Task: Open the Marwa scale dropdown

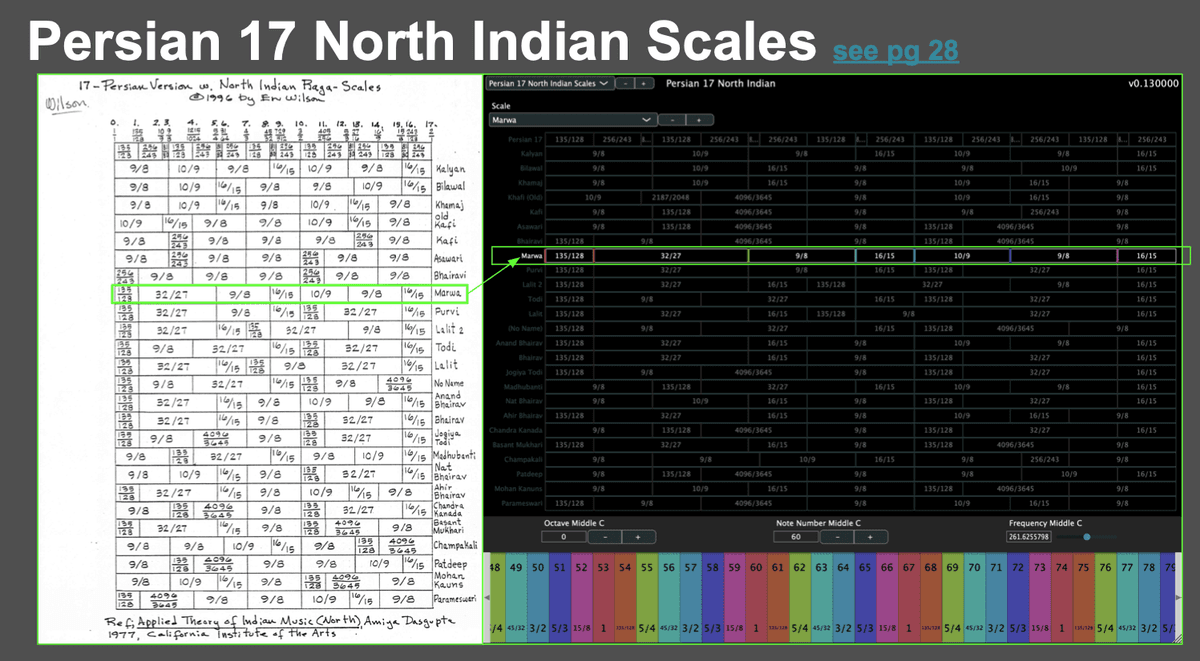Action: [x=572, y=120]
